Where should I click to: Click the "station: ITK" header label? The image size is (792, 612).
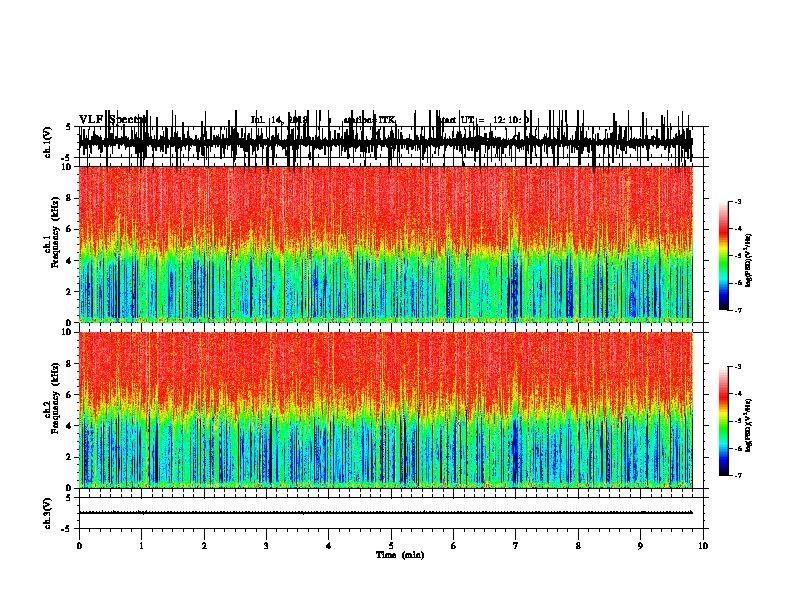(369, 120)
